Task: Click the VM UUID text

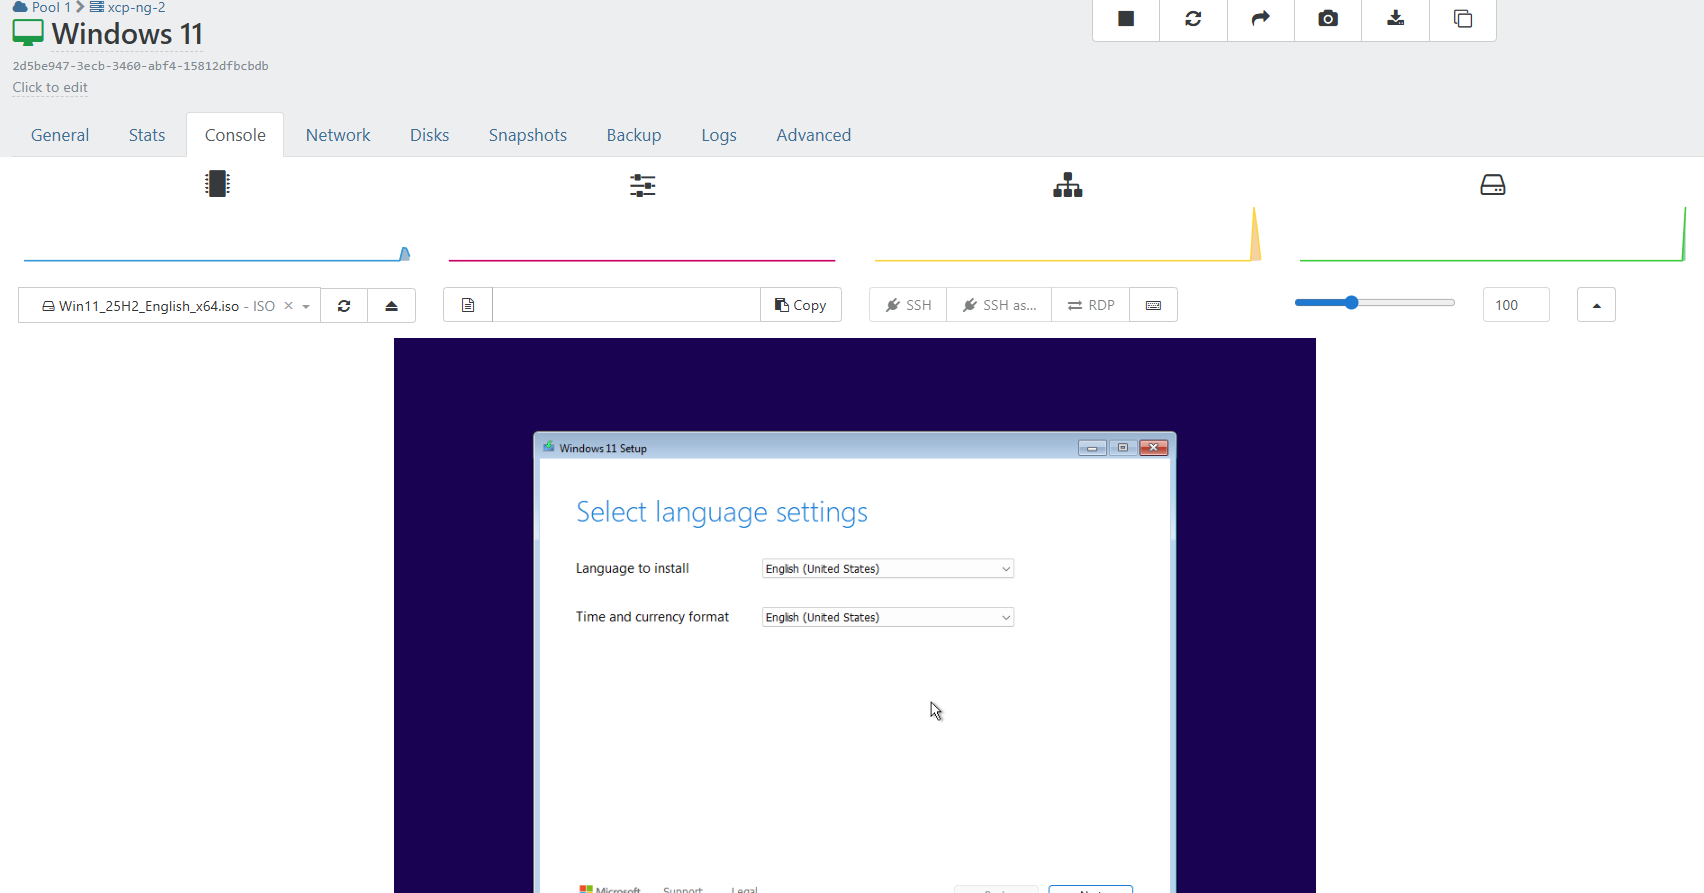Action: [x=140, y=66]
